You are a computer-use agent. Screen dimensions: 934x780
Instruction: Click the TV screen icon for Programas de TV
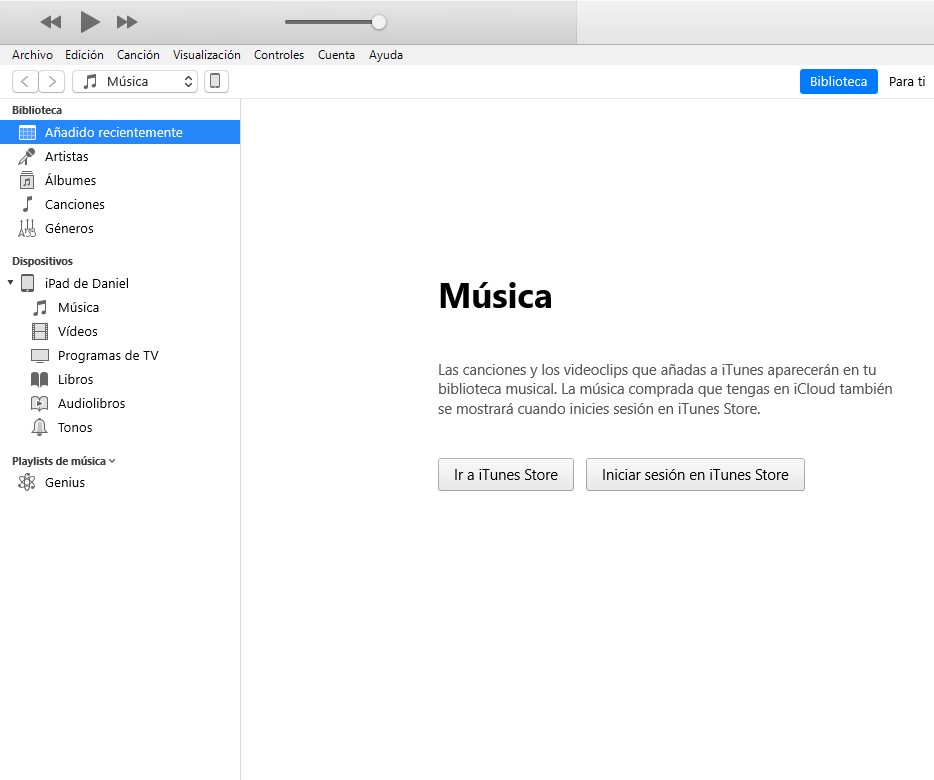40,356
